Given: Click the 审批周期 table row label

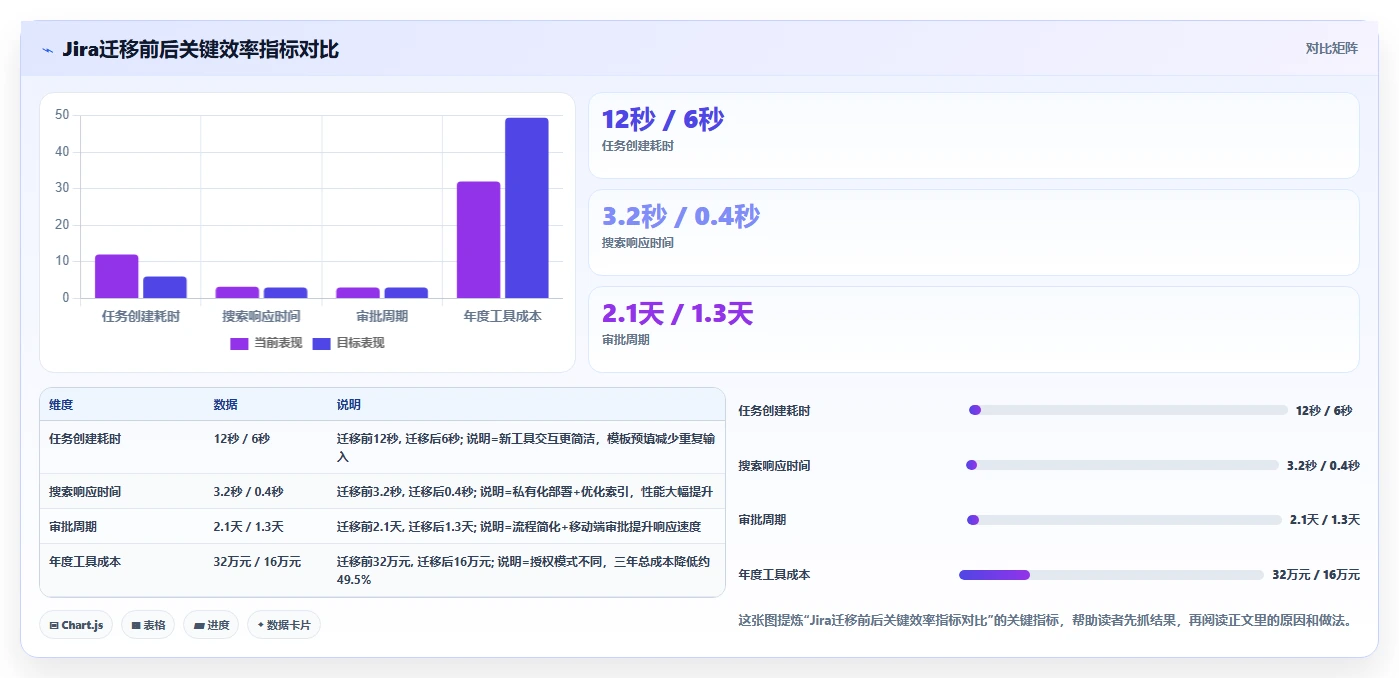Looking at the screenshot, I should tap(73, 527).
